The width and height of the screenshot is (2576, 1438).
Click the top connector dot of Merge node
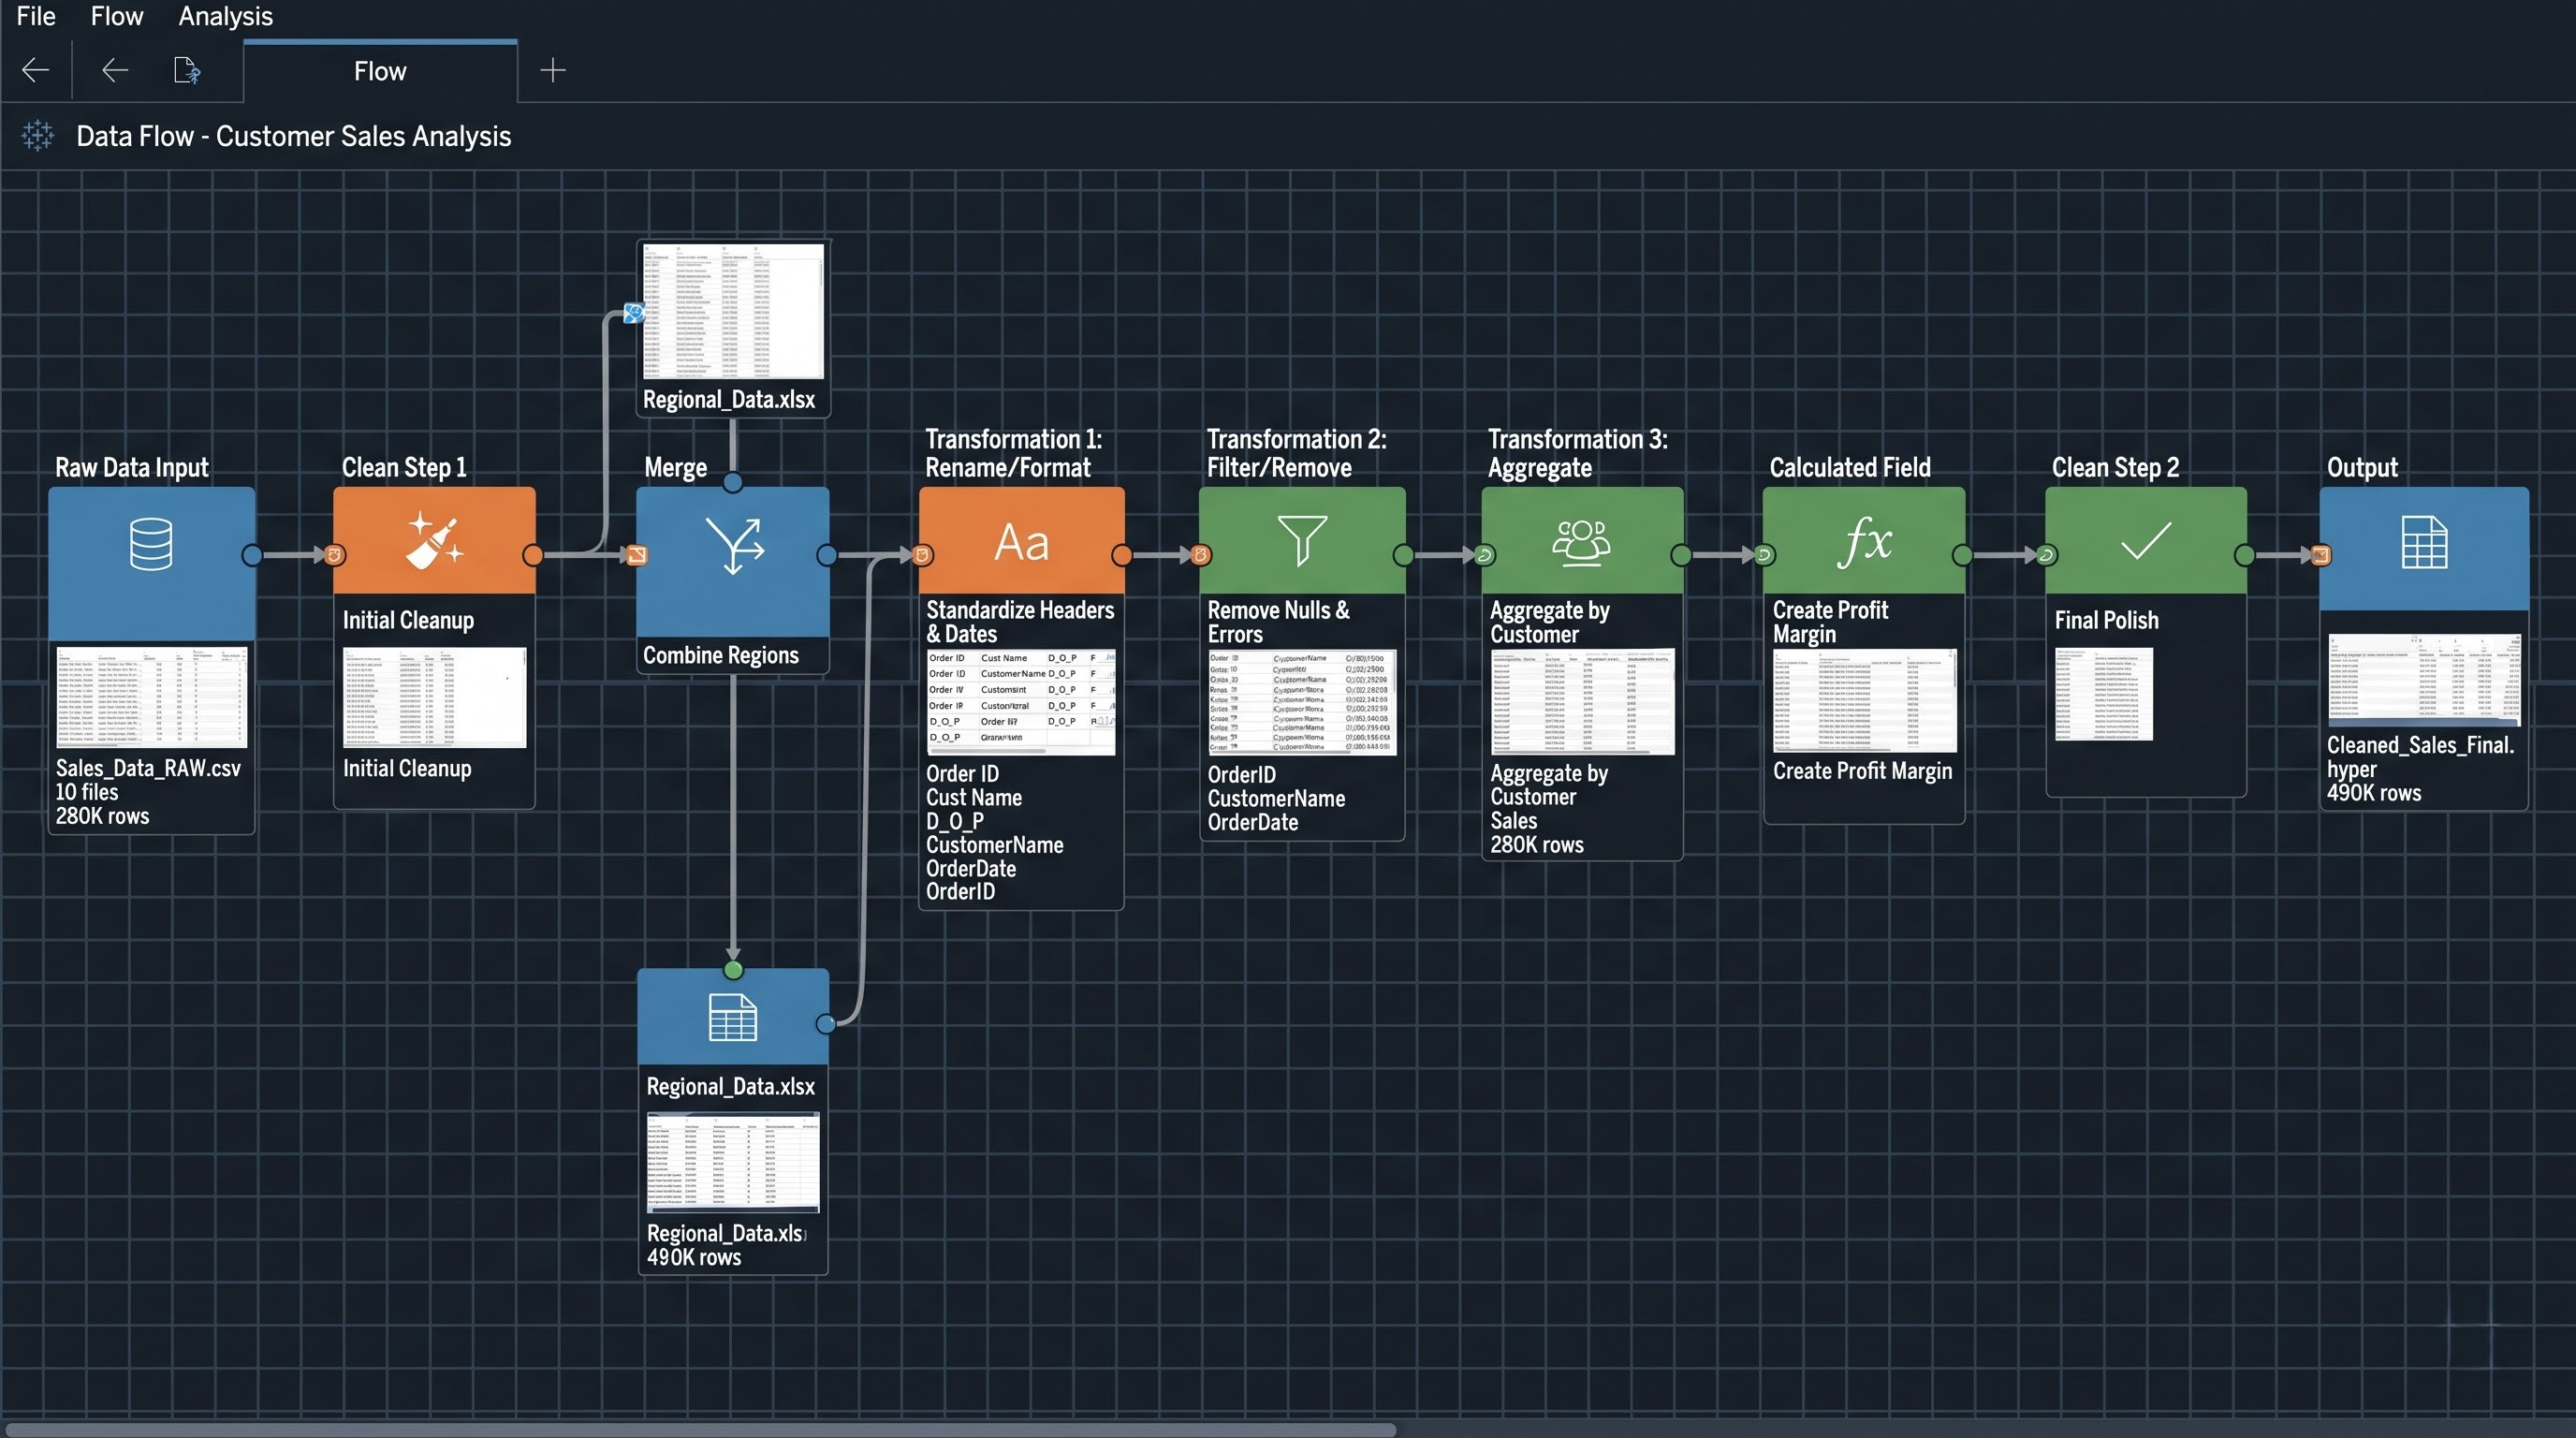tap(733, 483)
